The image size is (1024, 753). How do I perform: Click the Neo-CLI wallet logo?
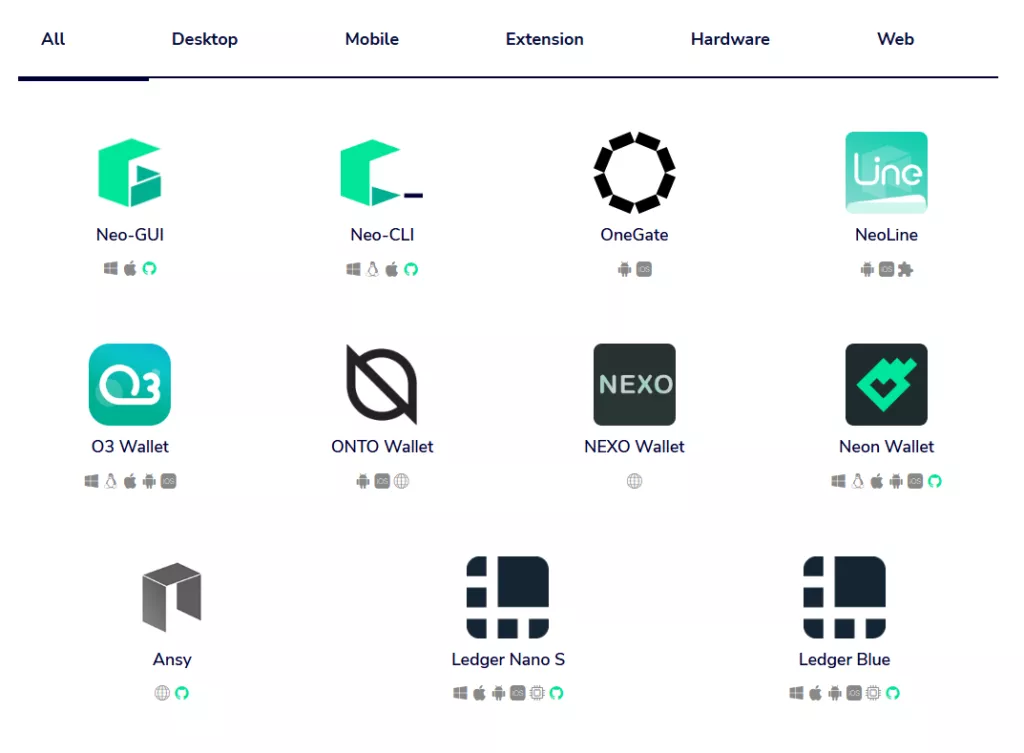(x=381, y=172)
